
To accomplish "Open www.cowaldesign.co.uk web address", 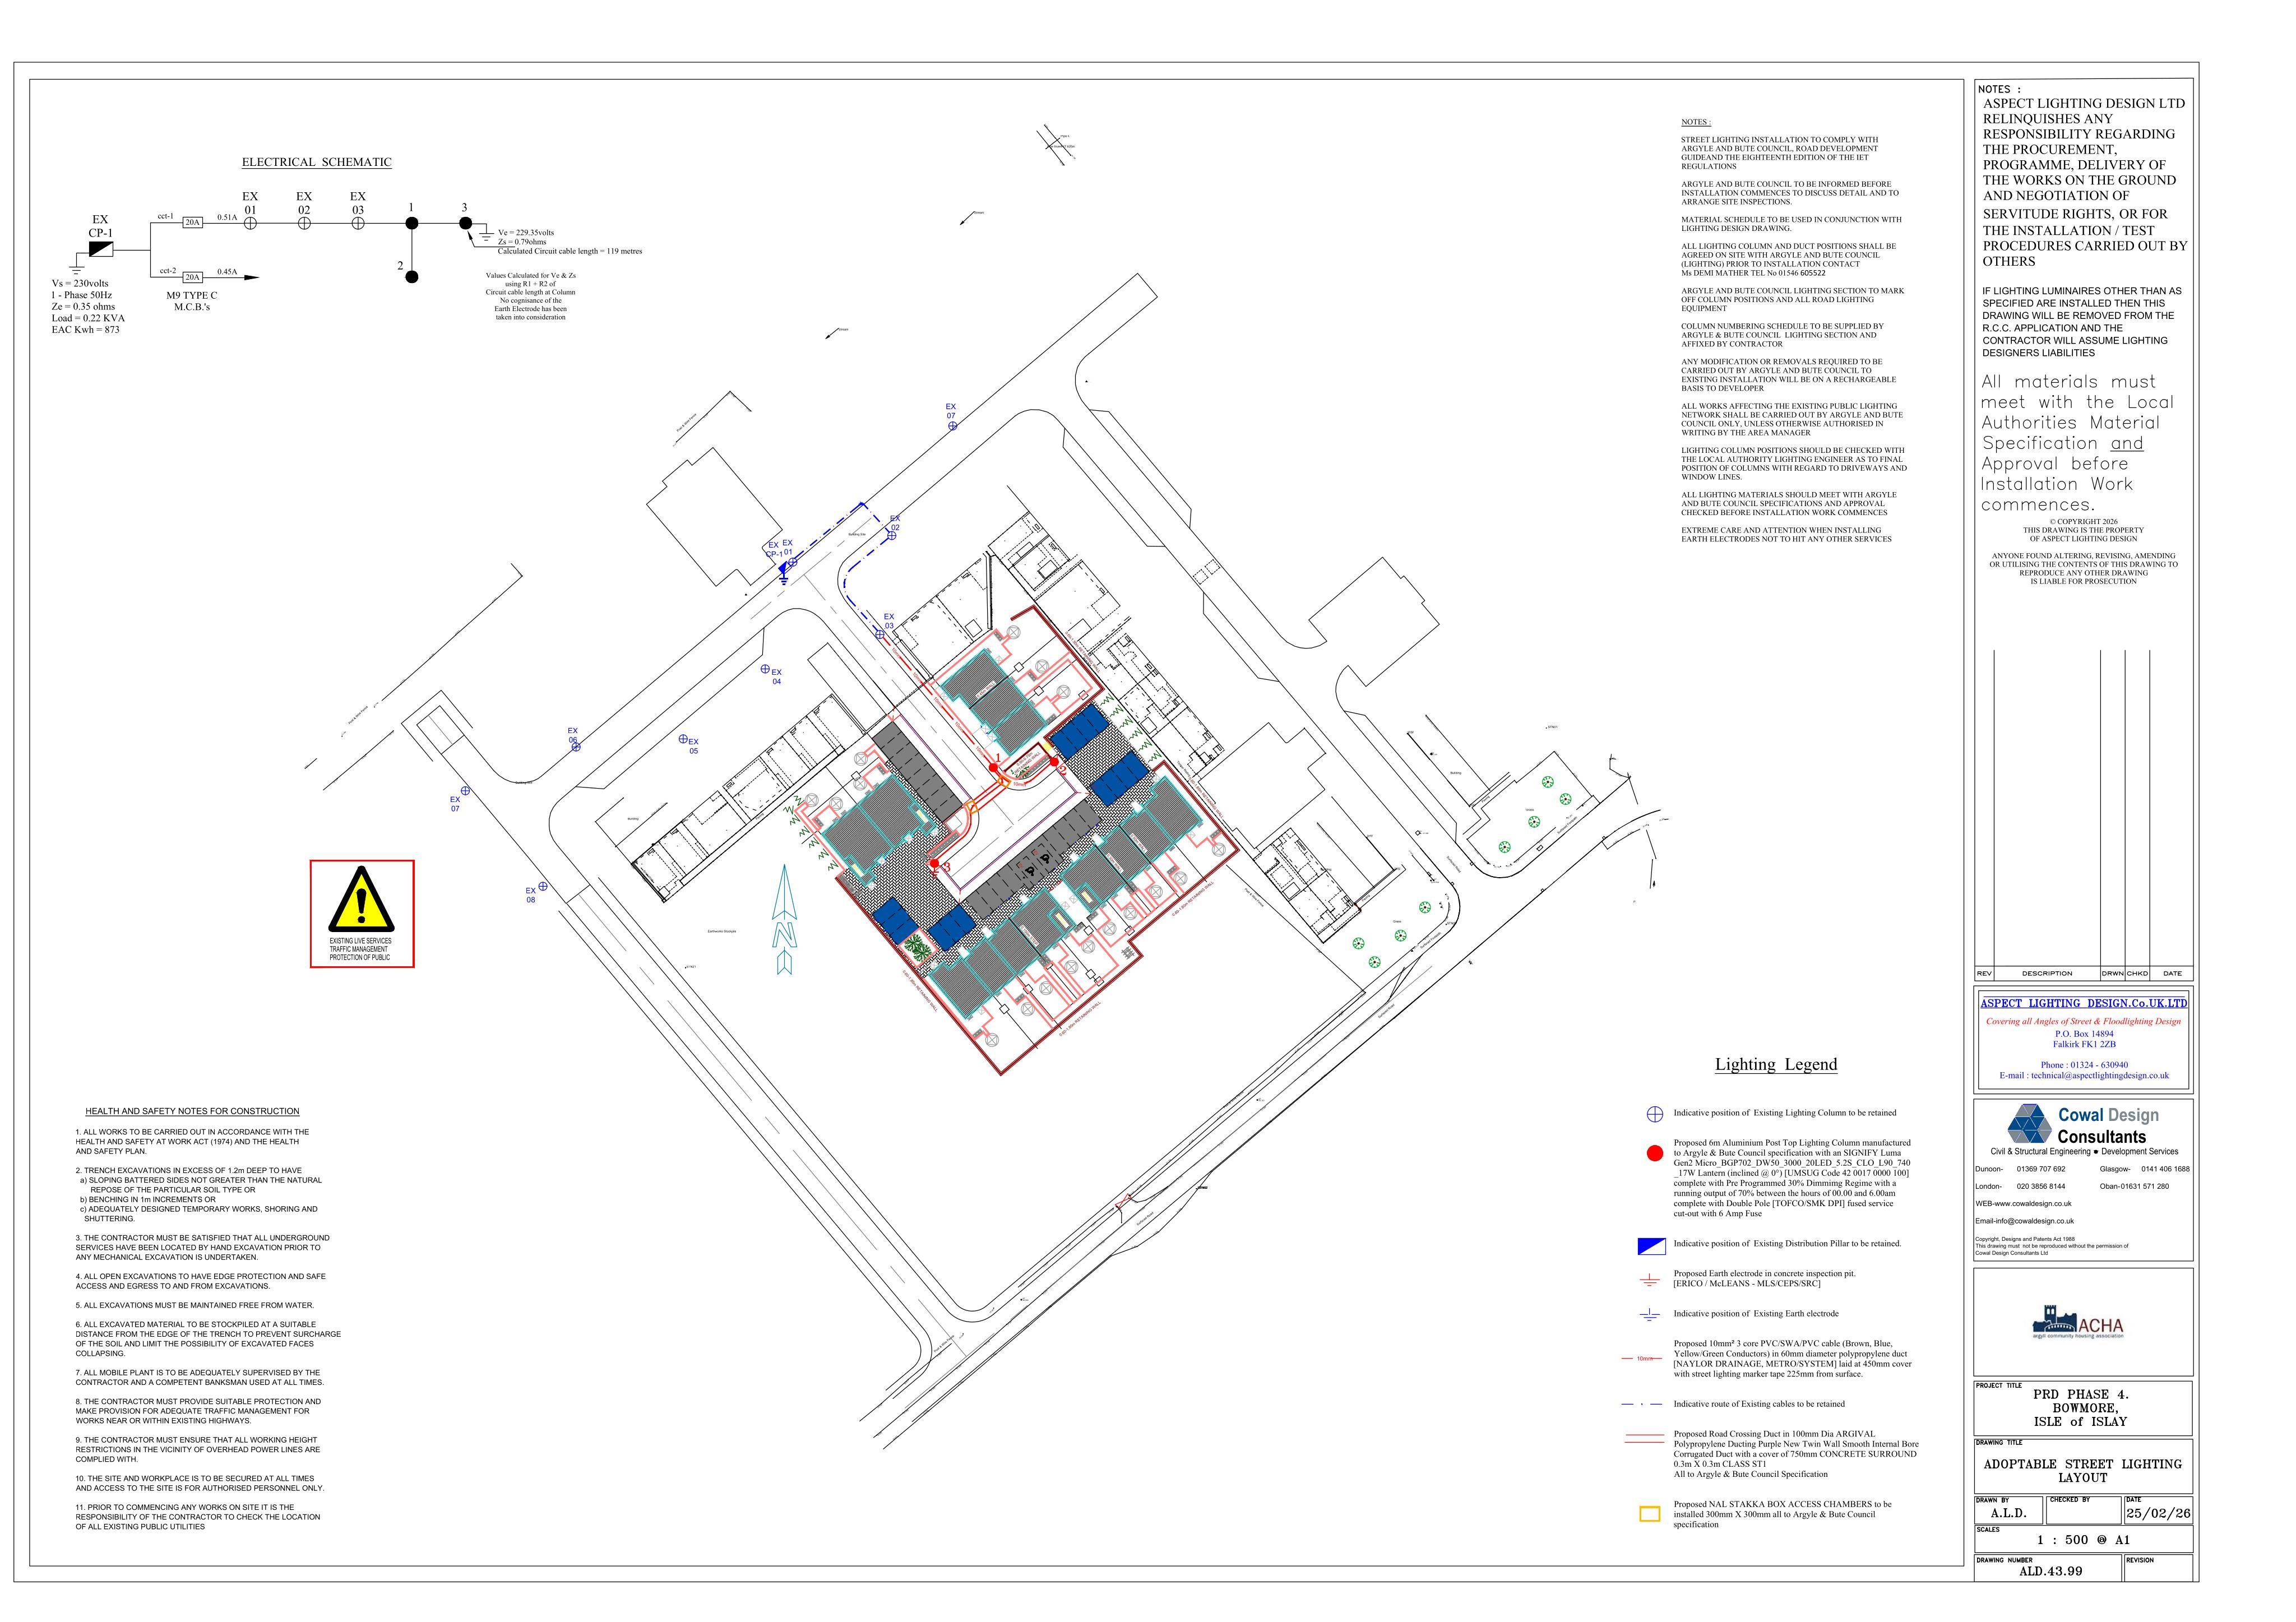I will 2034,1204.
